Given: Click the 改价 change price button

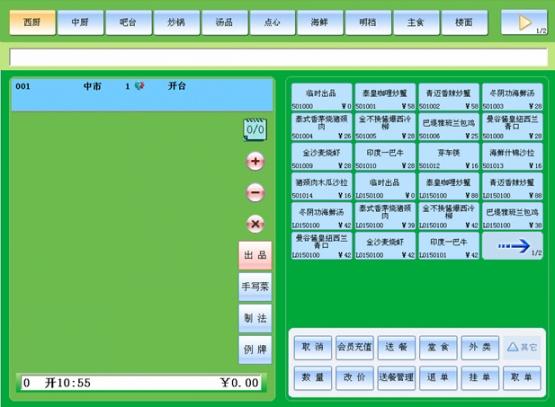Looking at the screenshot, I should pyautogui.click(x=354, y=378).
